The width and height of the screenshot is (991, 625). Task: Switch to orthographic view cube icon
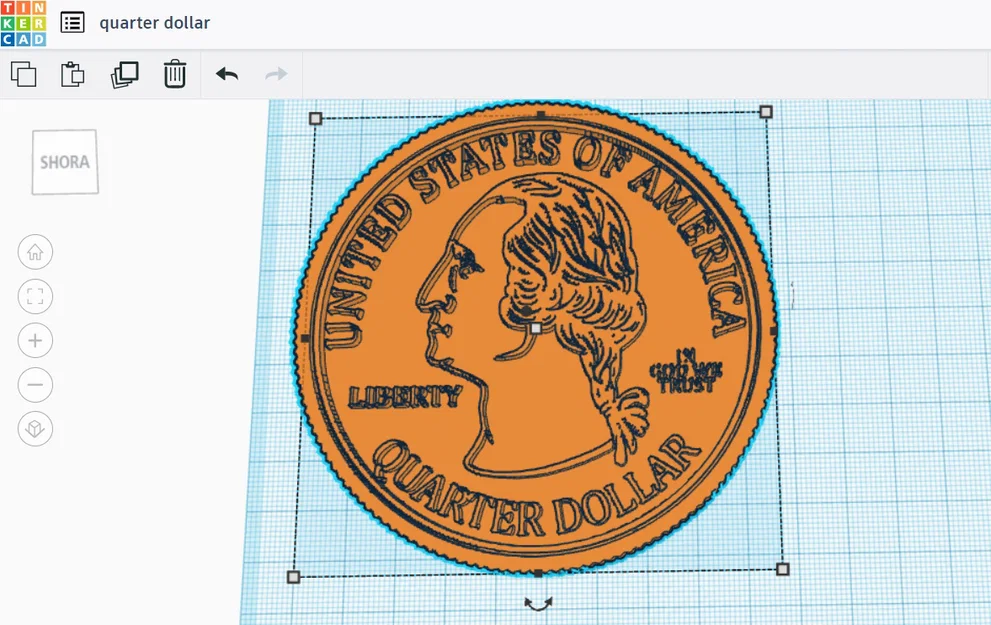(x=35, y=429)
